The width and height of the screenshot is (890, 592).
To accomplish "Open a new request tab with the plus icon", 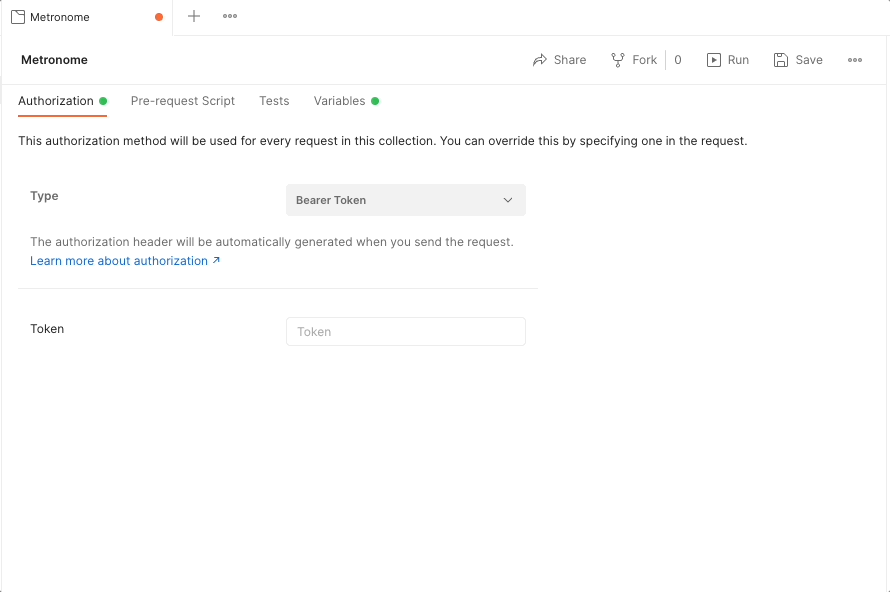I will tap(193, 16).
